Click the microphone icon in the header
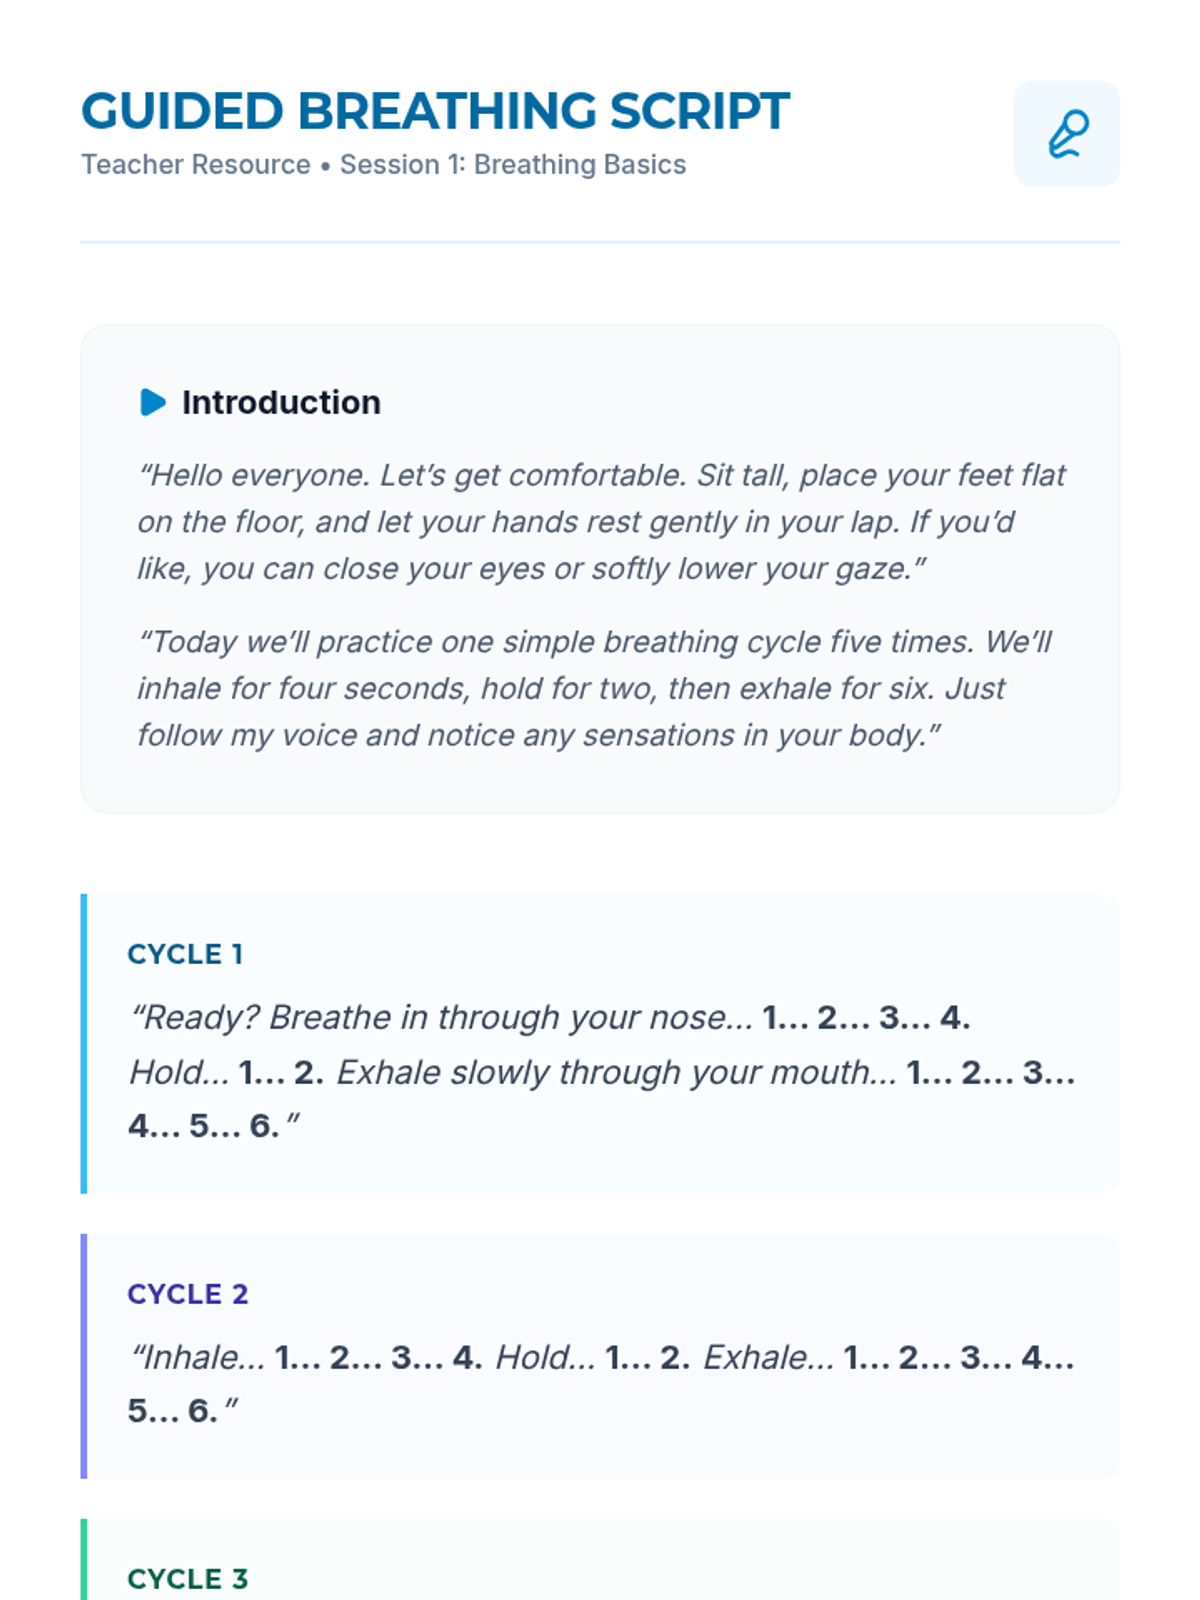This screenshot has width=1200, height=1600. coord(1067,134)
